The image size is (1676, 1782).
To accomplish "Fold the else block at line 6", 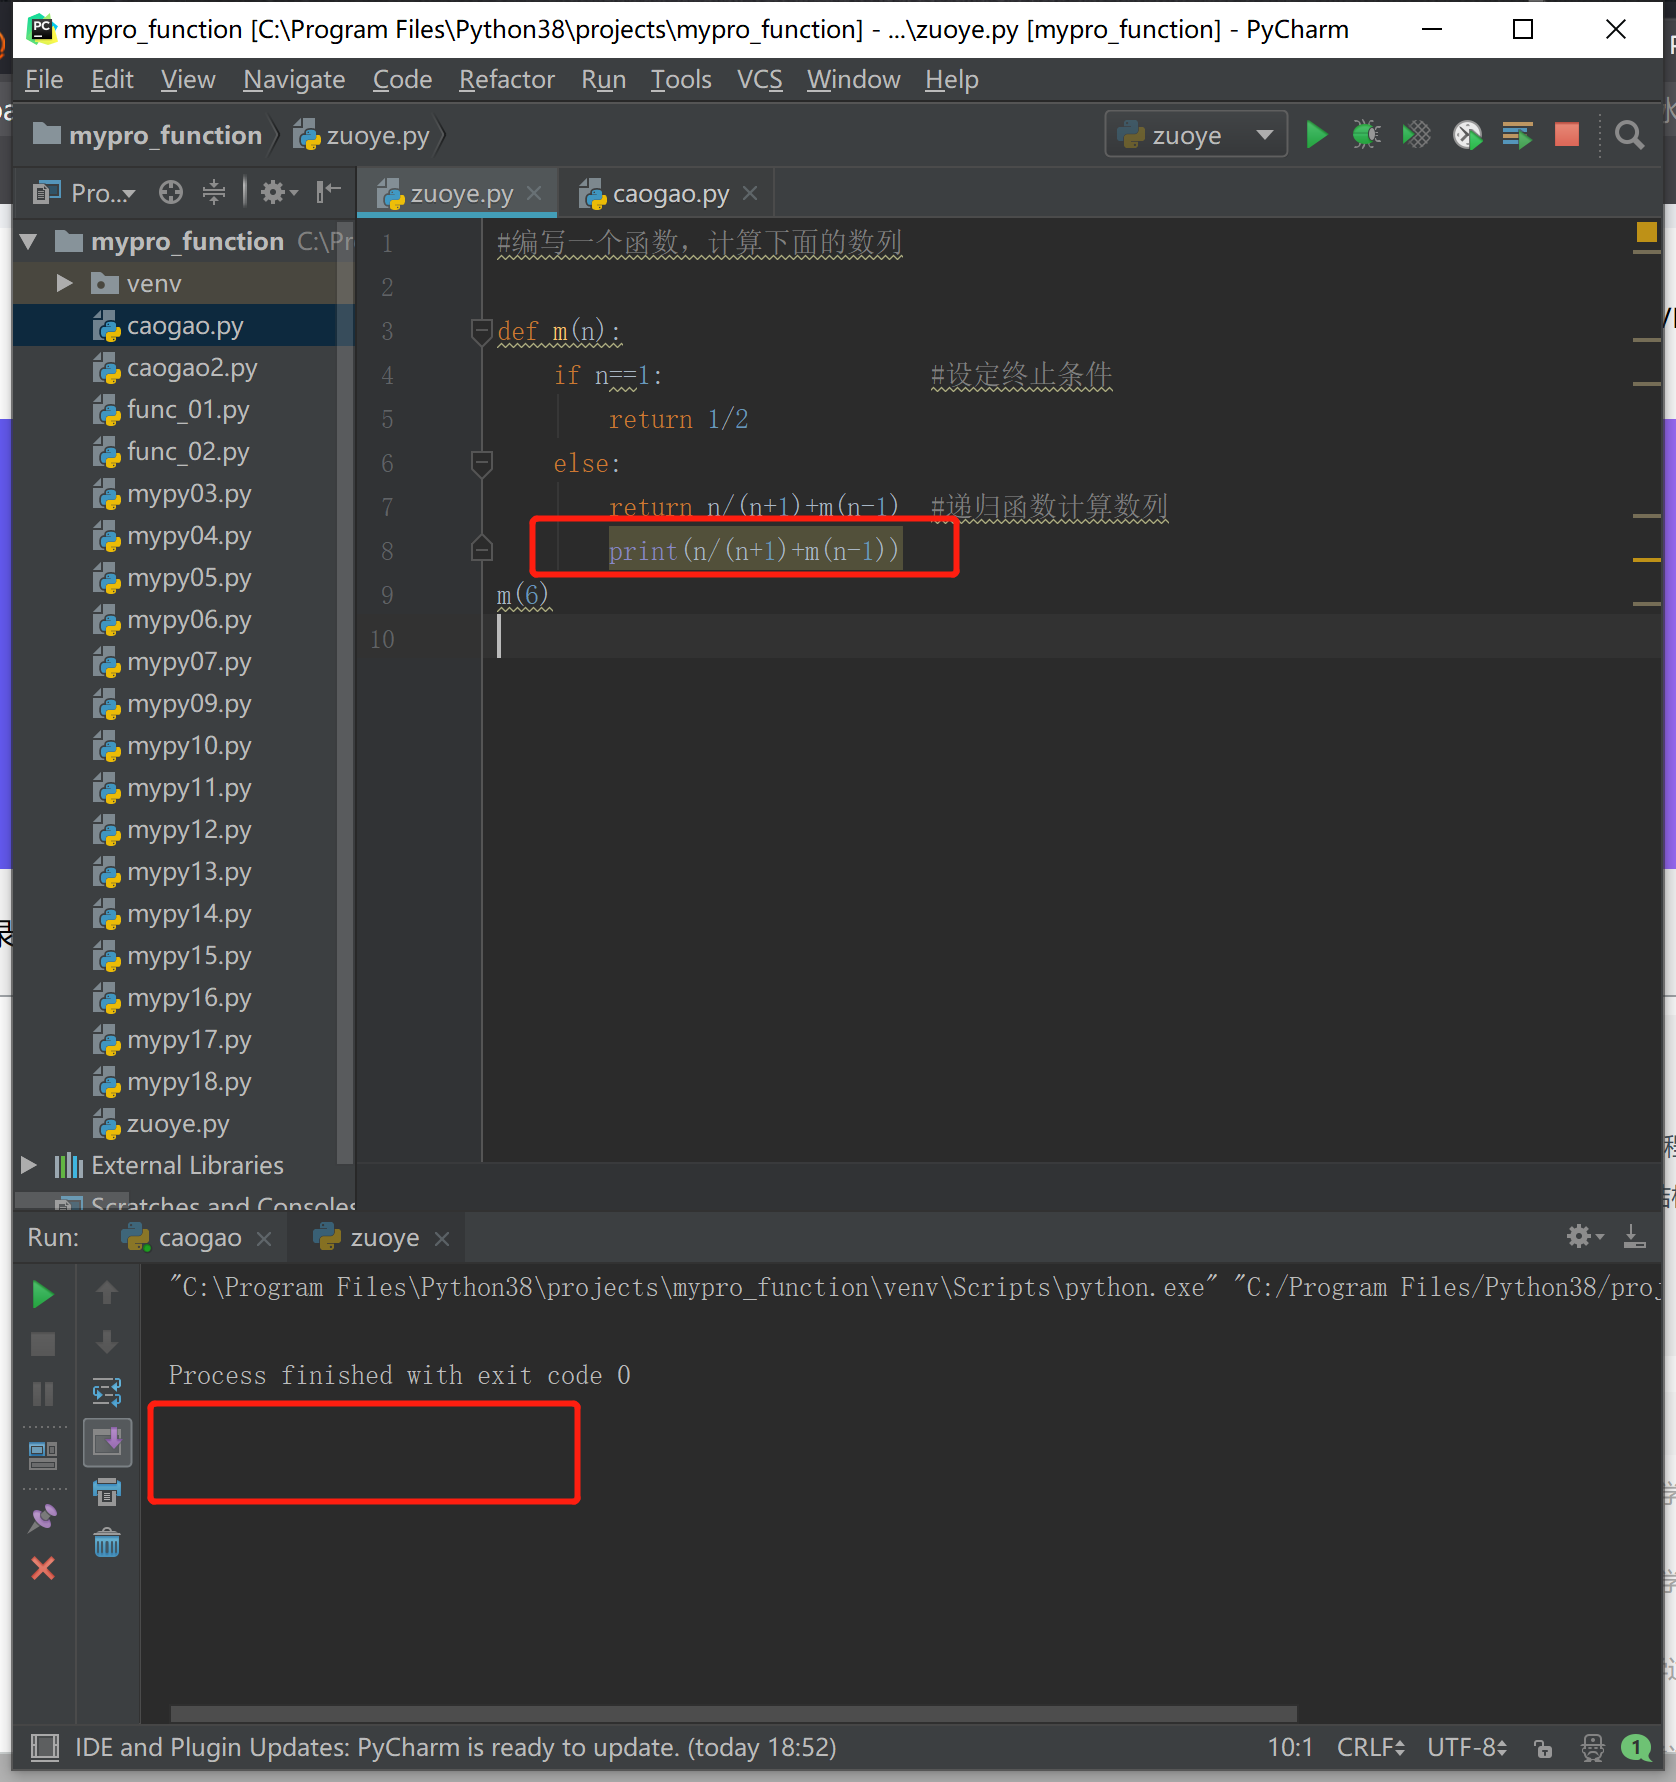I will (481, 463).
